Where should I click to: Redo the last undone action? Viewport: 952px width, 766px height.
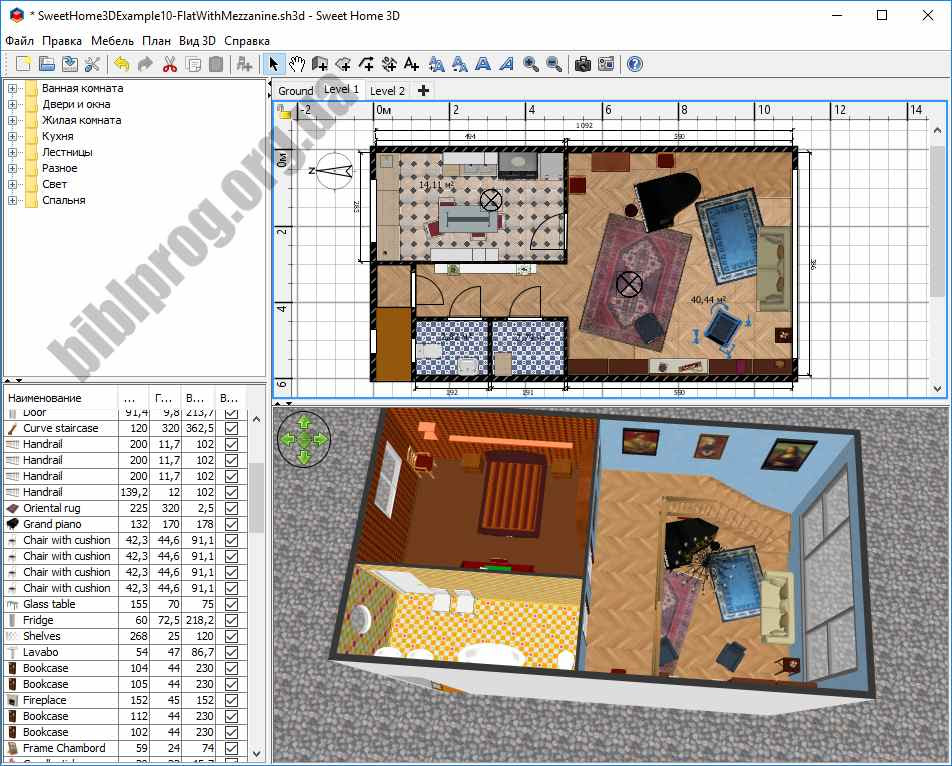[145, 64]
